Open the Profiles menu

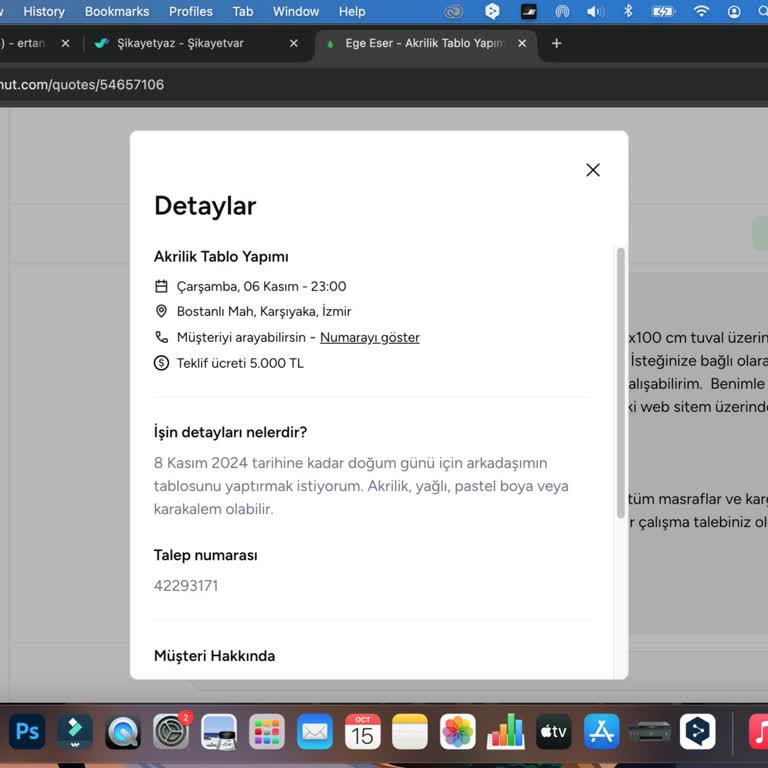click(x=190, y=11)
